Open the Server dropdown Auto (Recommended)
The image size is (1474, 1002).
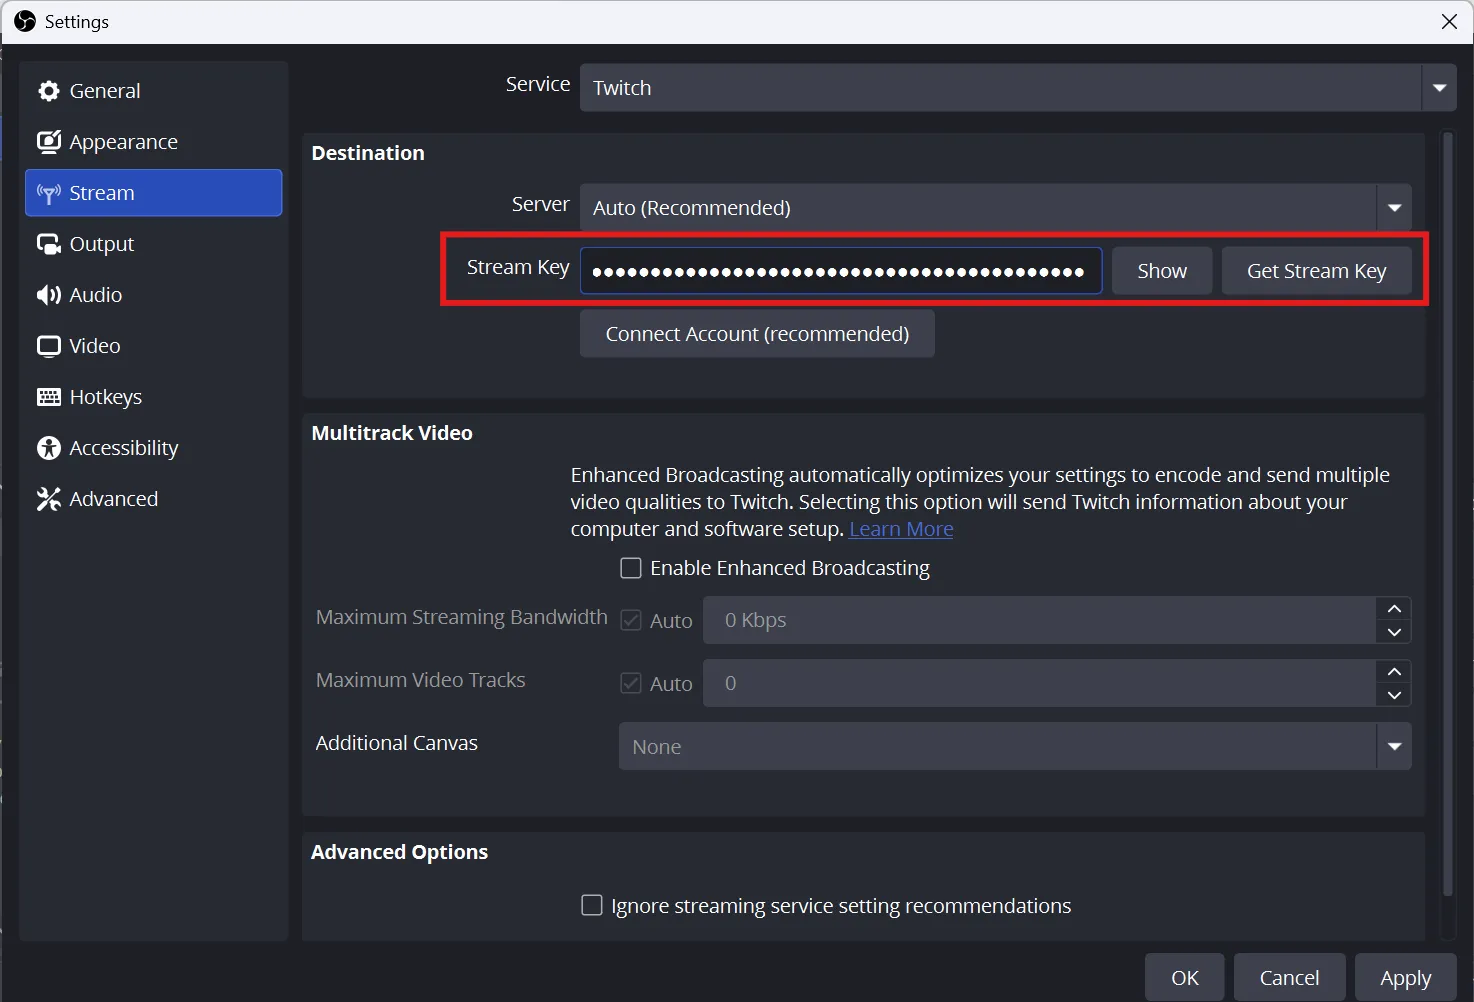click(995, 208)
